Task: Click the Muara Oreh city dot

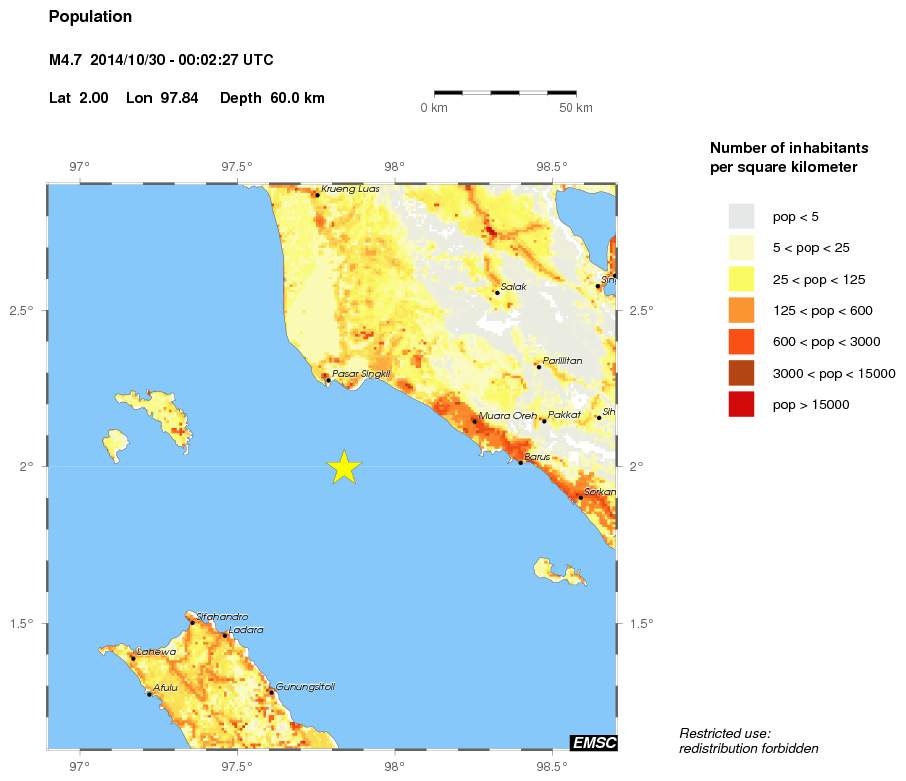Action: tap(474, 421)
